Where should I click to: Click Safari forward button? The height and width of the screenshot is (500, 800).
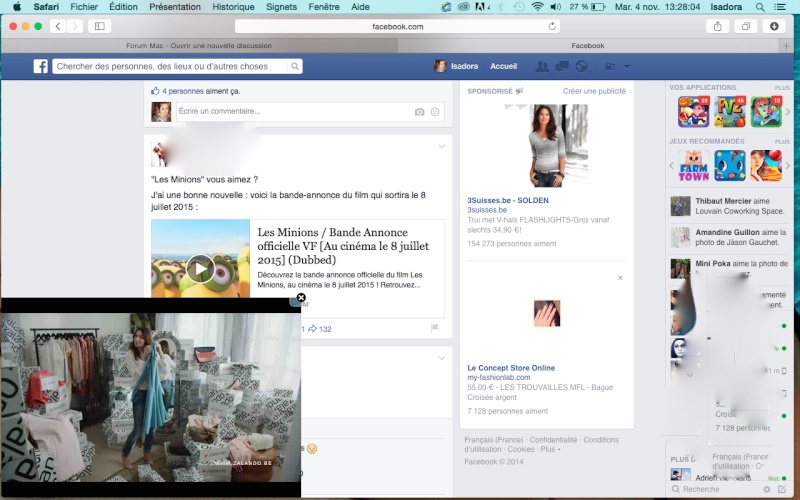(75, 26)
